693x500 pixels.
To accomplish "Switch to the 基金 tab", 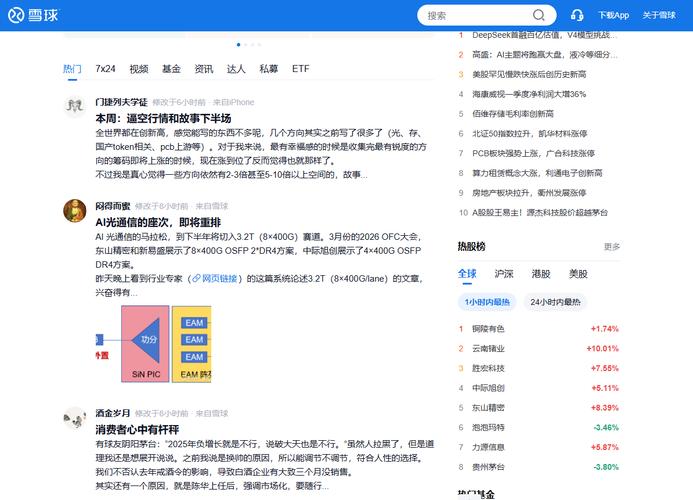I will click(171, 69).
